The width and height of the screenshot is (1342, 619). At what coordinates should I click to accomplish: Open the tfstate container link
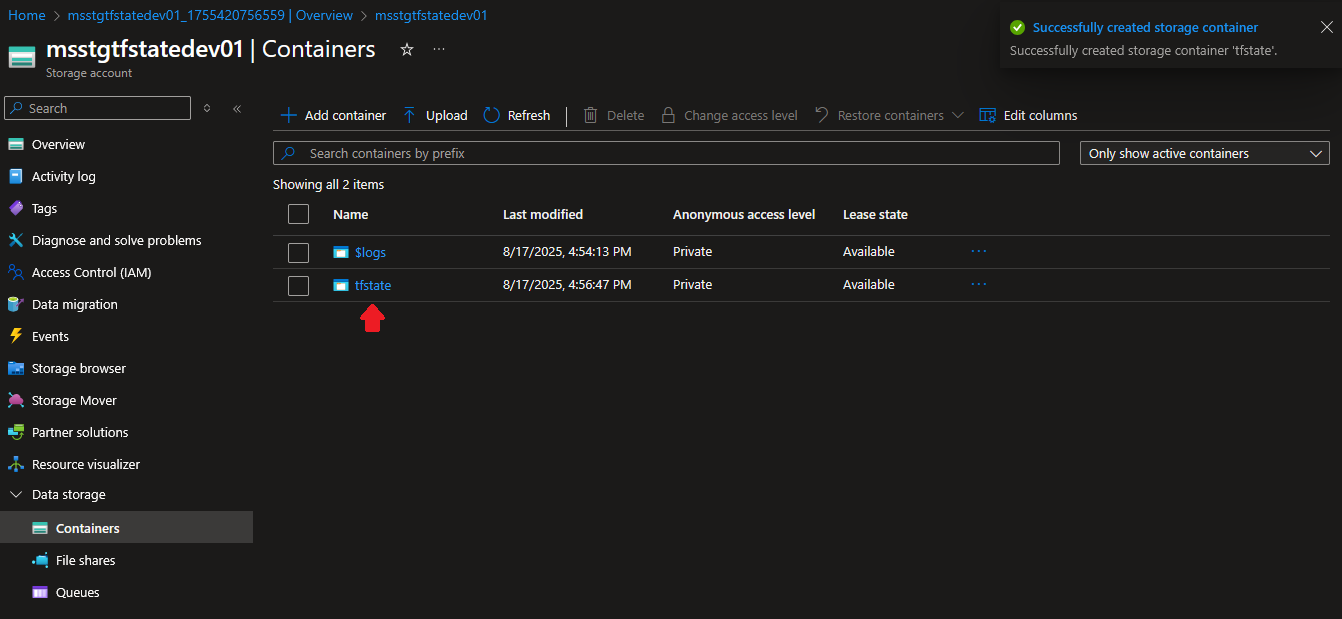coord(373,285)
